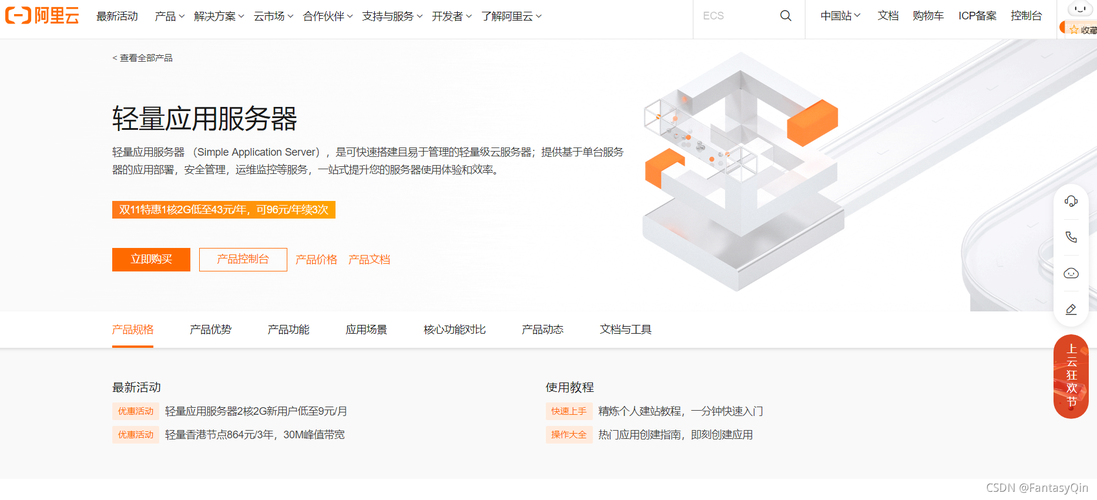The image size is (1097, 500).
Task: Click the robot face avatar icon
Action: click(1082, 9)
